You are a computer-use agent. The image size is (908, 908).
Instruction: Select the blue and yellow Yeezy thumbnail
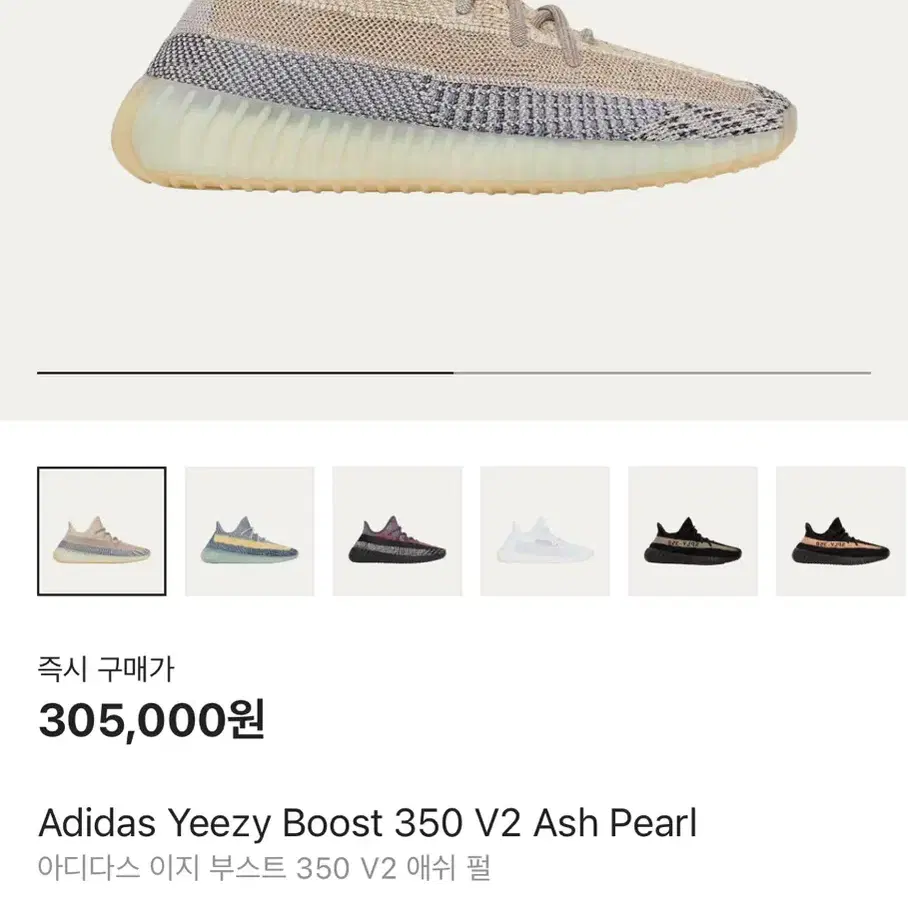click(x=250, y=531)
